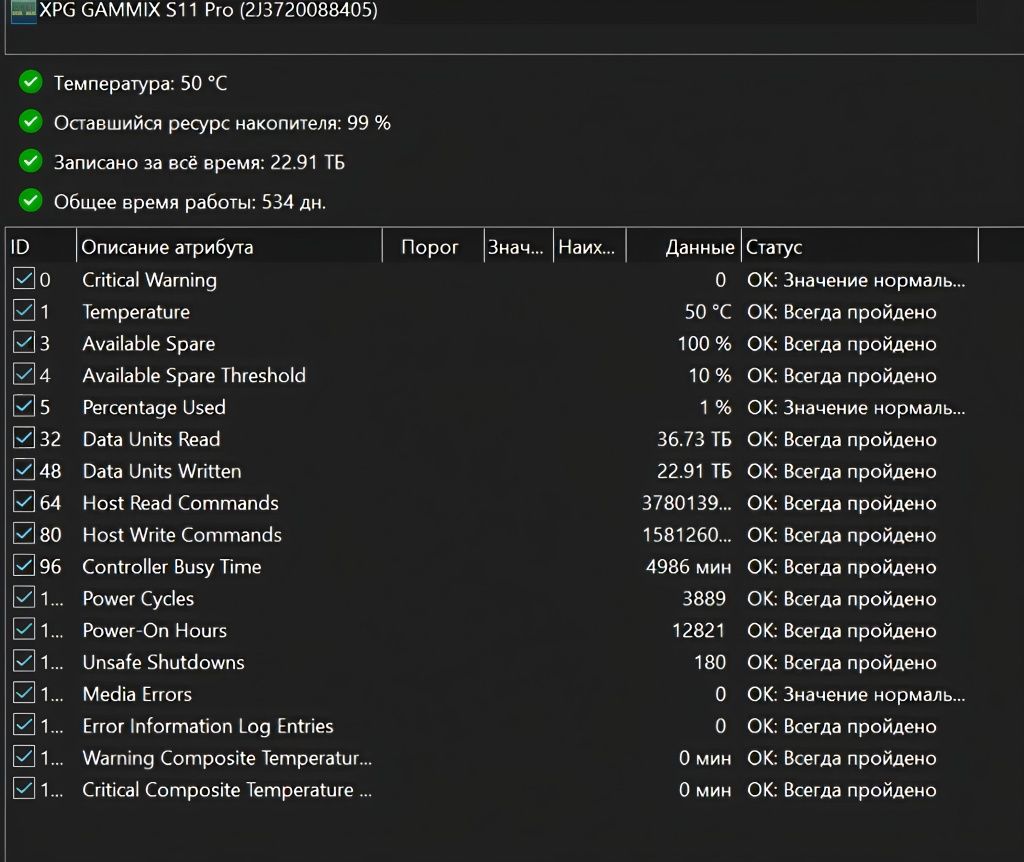Select the Data Units Read attribute name
This screenshot has height=862, width=1024.
point(152,439)
